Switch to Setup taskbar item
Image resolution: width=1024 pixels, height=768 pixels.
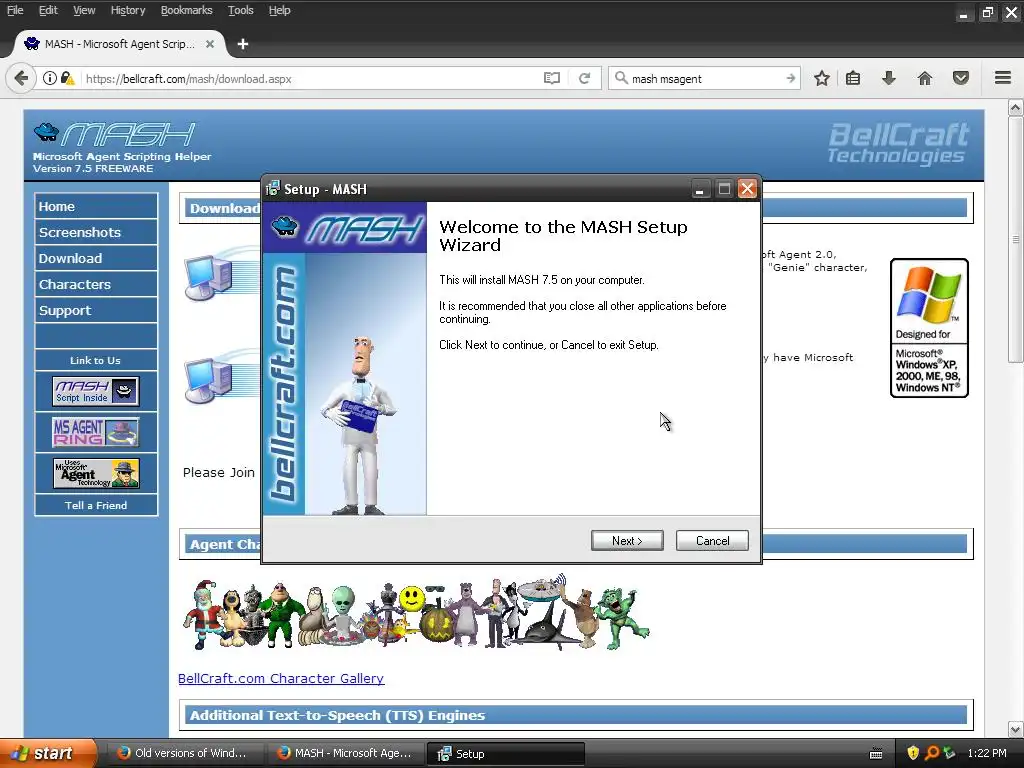(505, 754)
